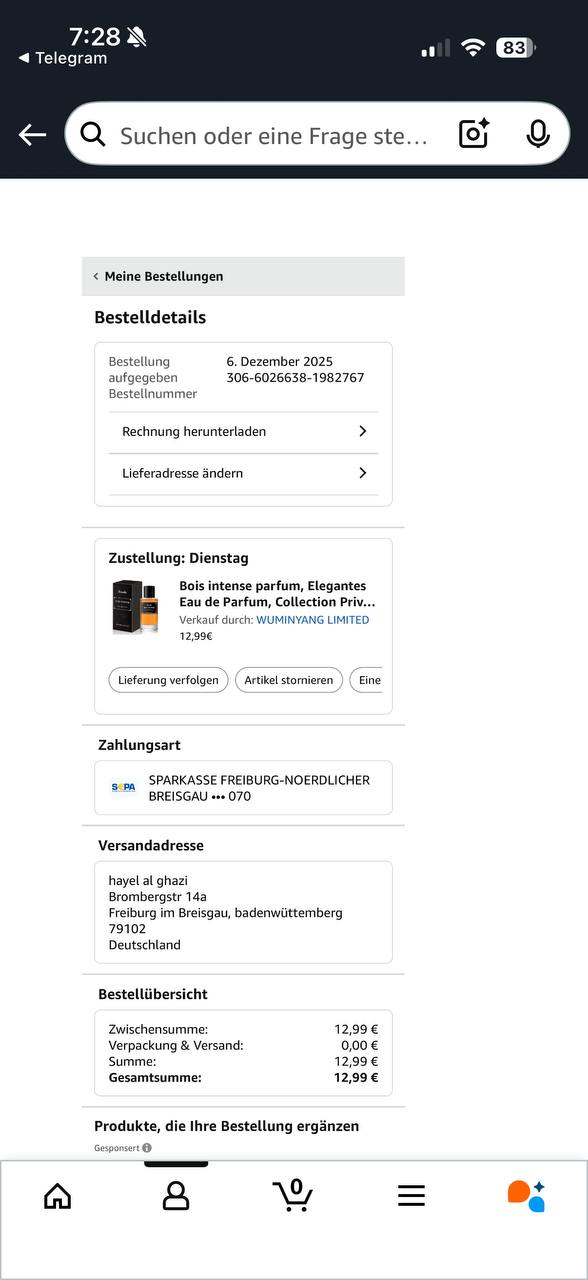Open the hamburger menu in bottom bar
The width and height of the screenshot is (588, 1280).
tap(411, 1195)
